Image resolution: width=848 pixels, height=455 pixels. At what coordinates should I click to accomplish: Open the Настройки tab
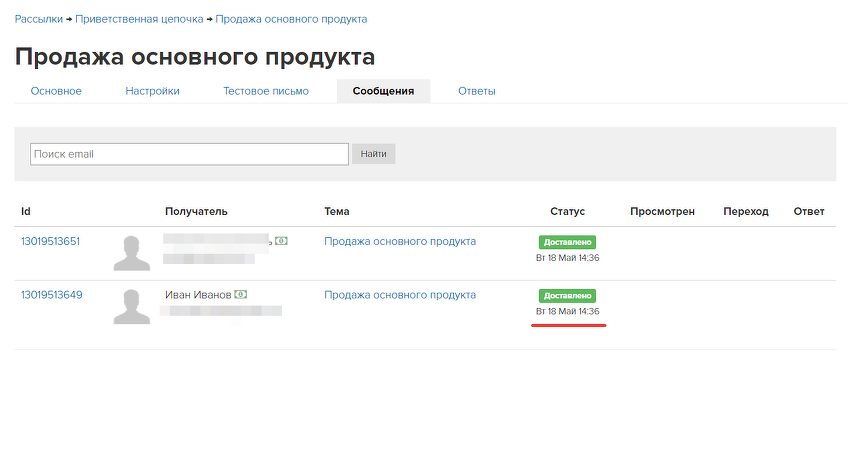coord(152,91)
